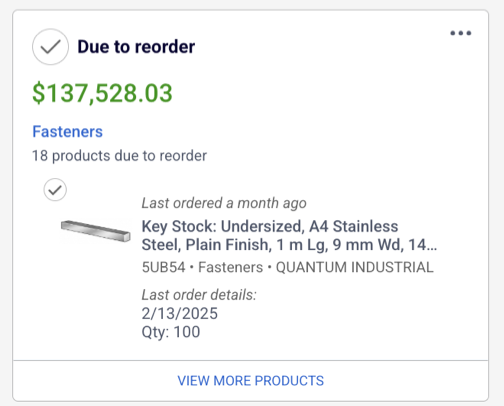Select the 5UB54 item number
The height and width of the screenshot is (406, 504).
pos(163,267)
